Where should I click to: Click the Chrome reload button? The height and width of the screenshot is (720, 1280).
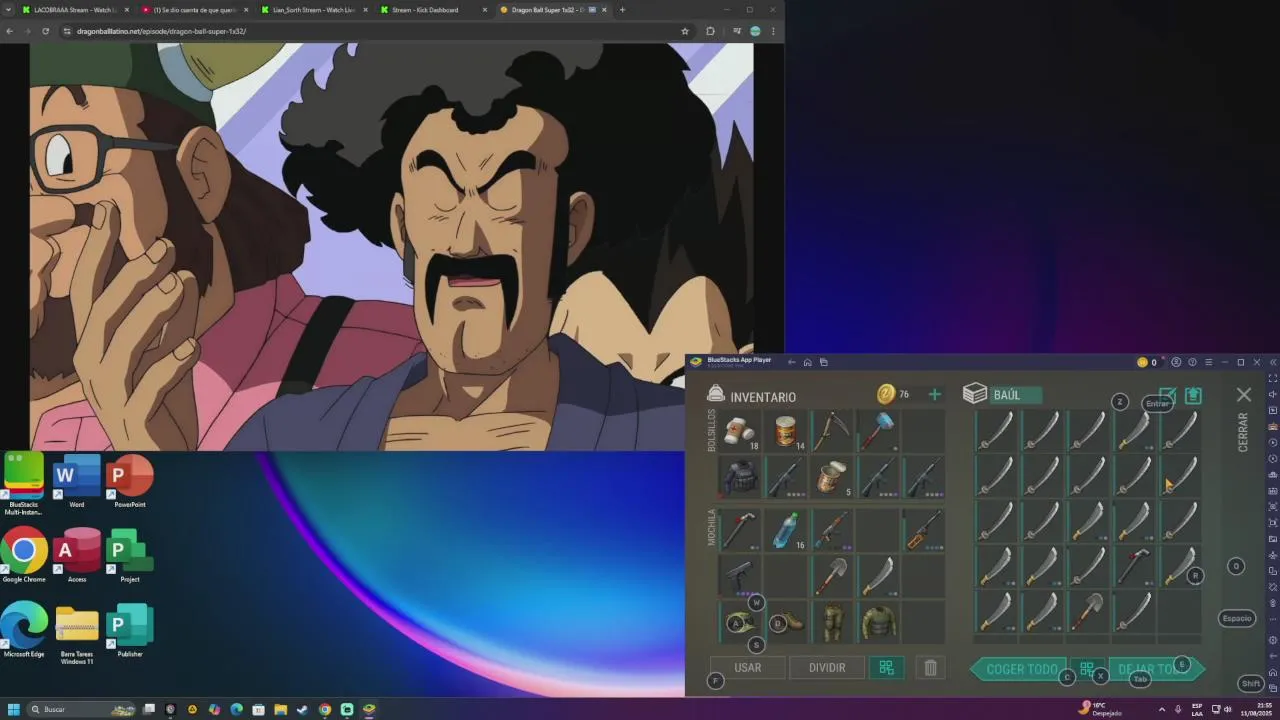[45, 31]
